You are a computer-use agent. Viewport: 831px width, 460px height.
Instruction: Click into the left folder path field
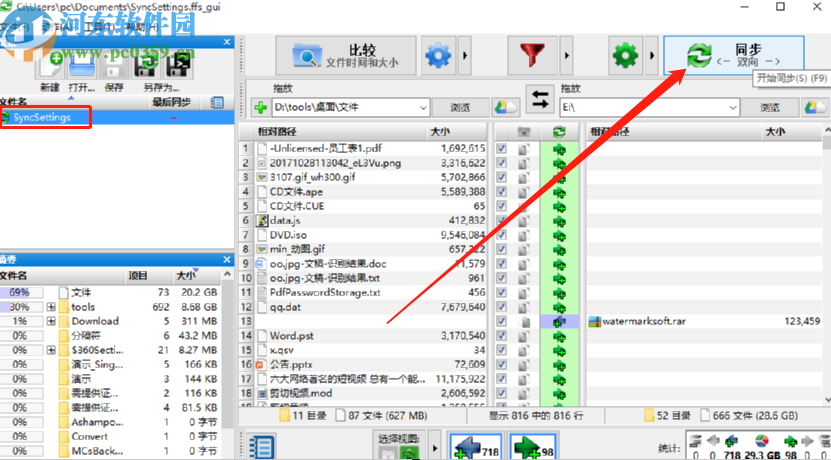tap(345, 108)
